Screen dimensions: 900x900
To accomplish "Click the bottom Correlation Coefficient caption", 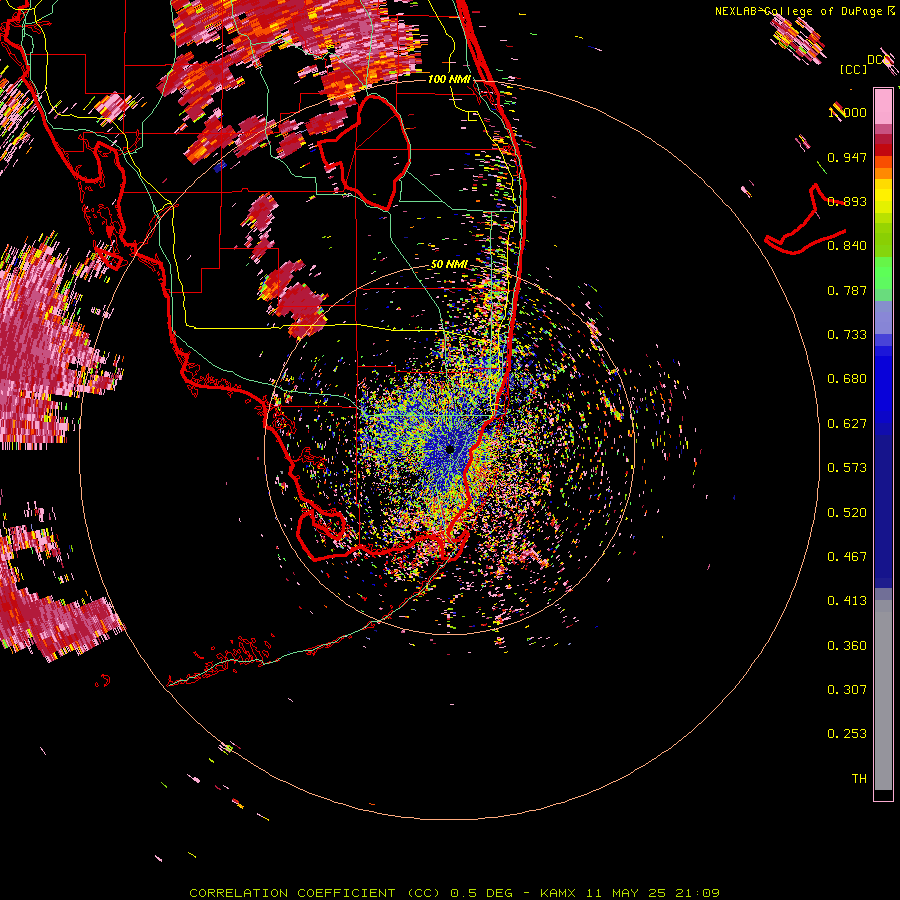I will (455, 893).
